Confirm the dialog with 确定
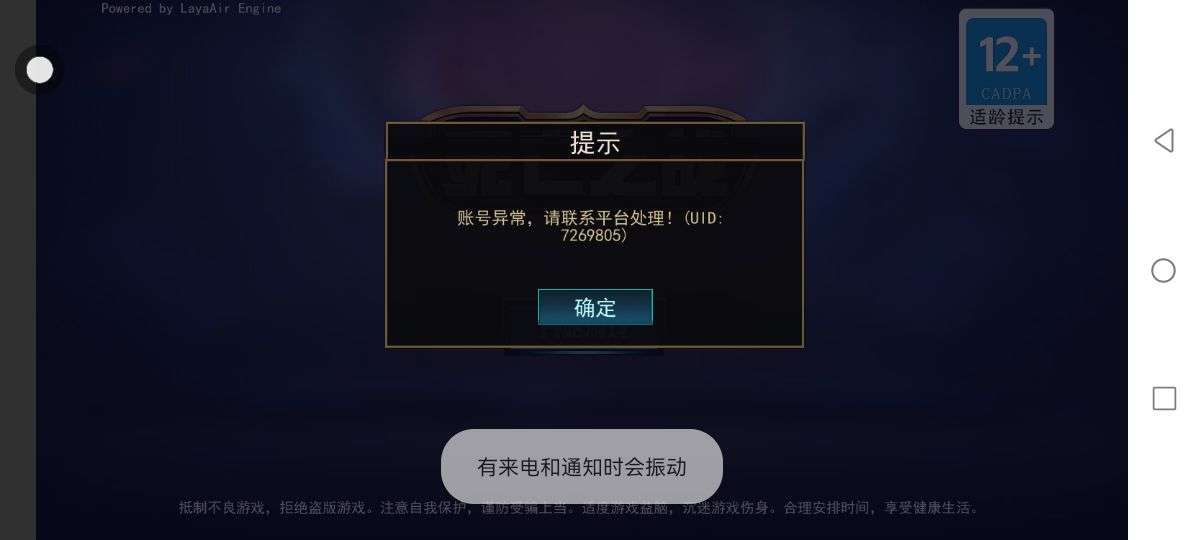 (595, 307)
